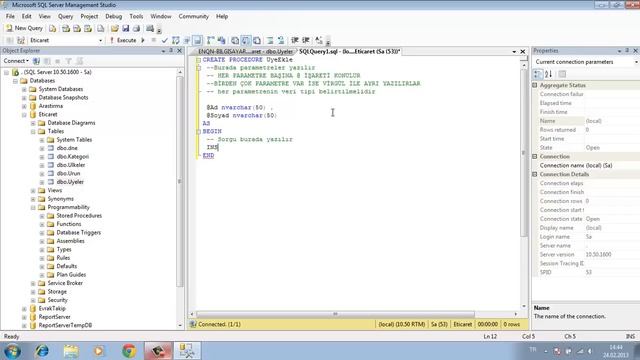
Task: Collapse the Eticaret database node
Action: pos(24,115)
